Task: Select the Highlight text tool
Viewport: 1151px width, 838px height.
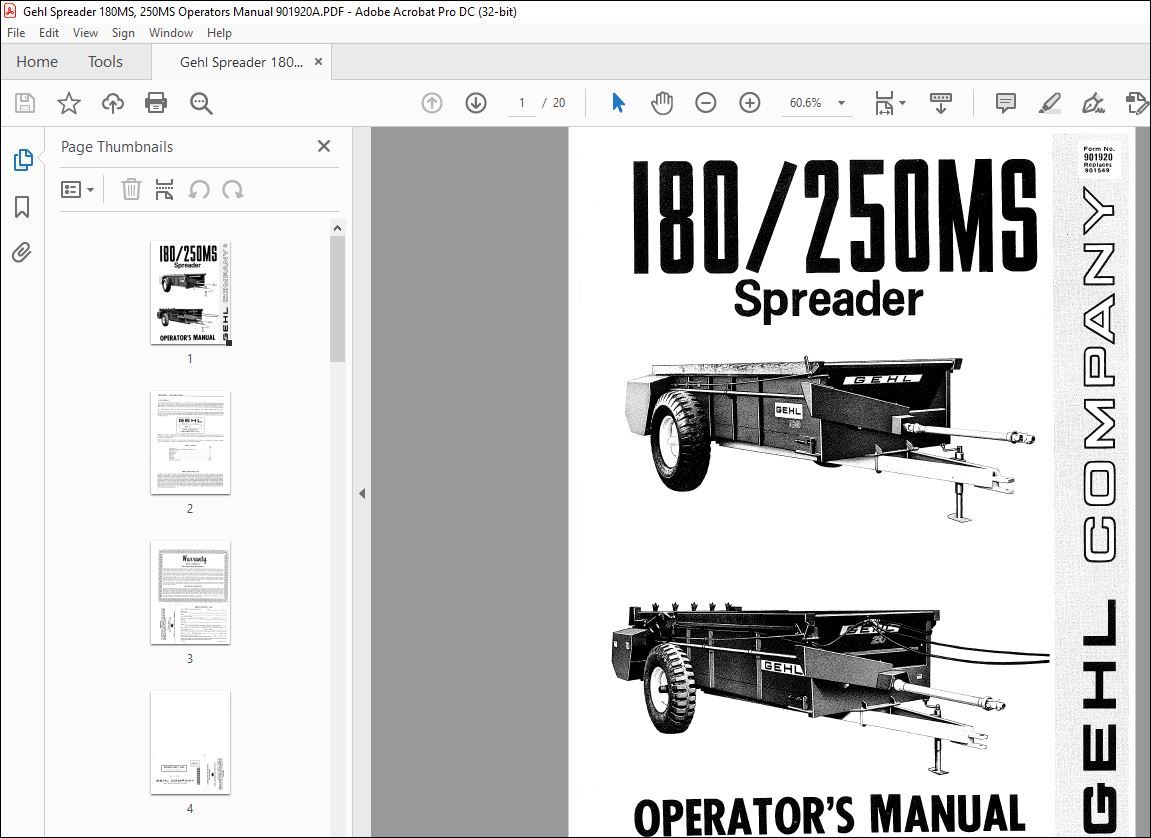Action: (x=1050, y=102)
